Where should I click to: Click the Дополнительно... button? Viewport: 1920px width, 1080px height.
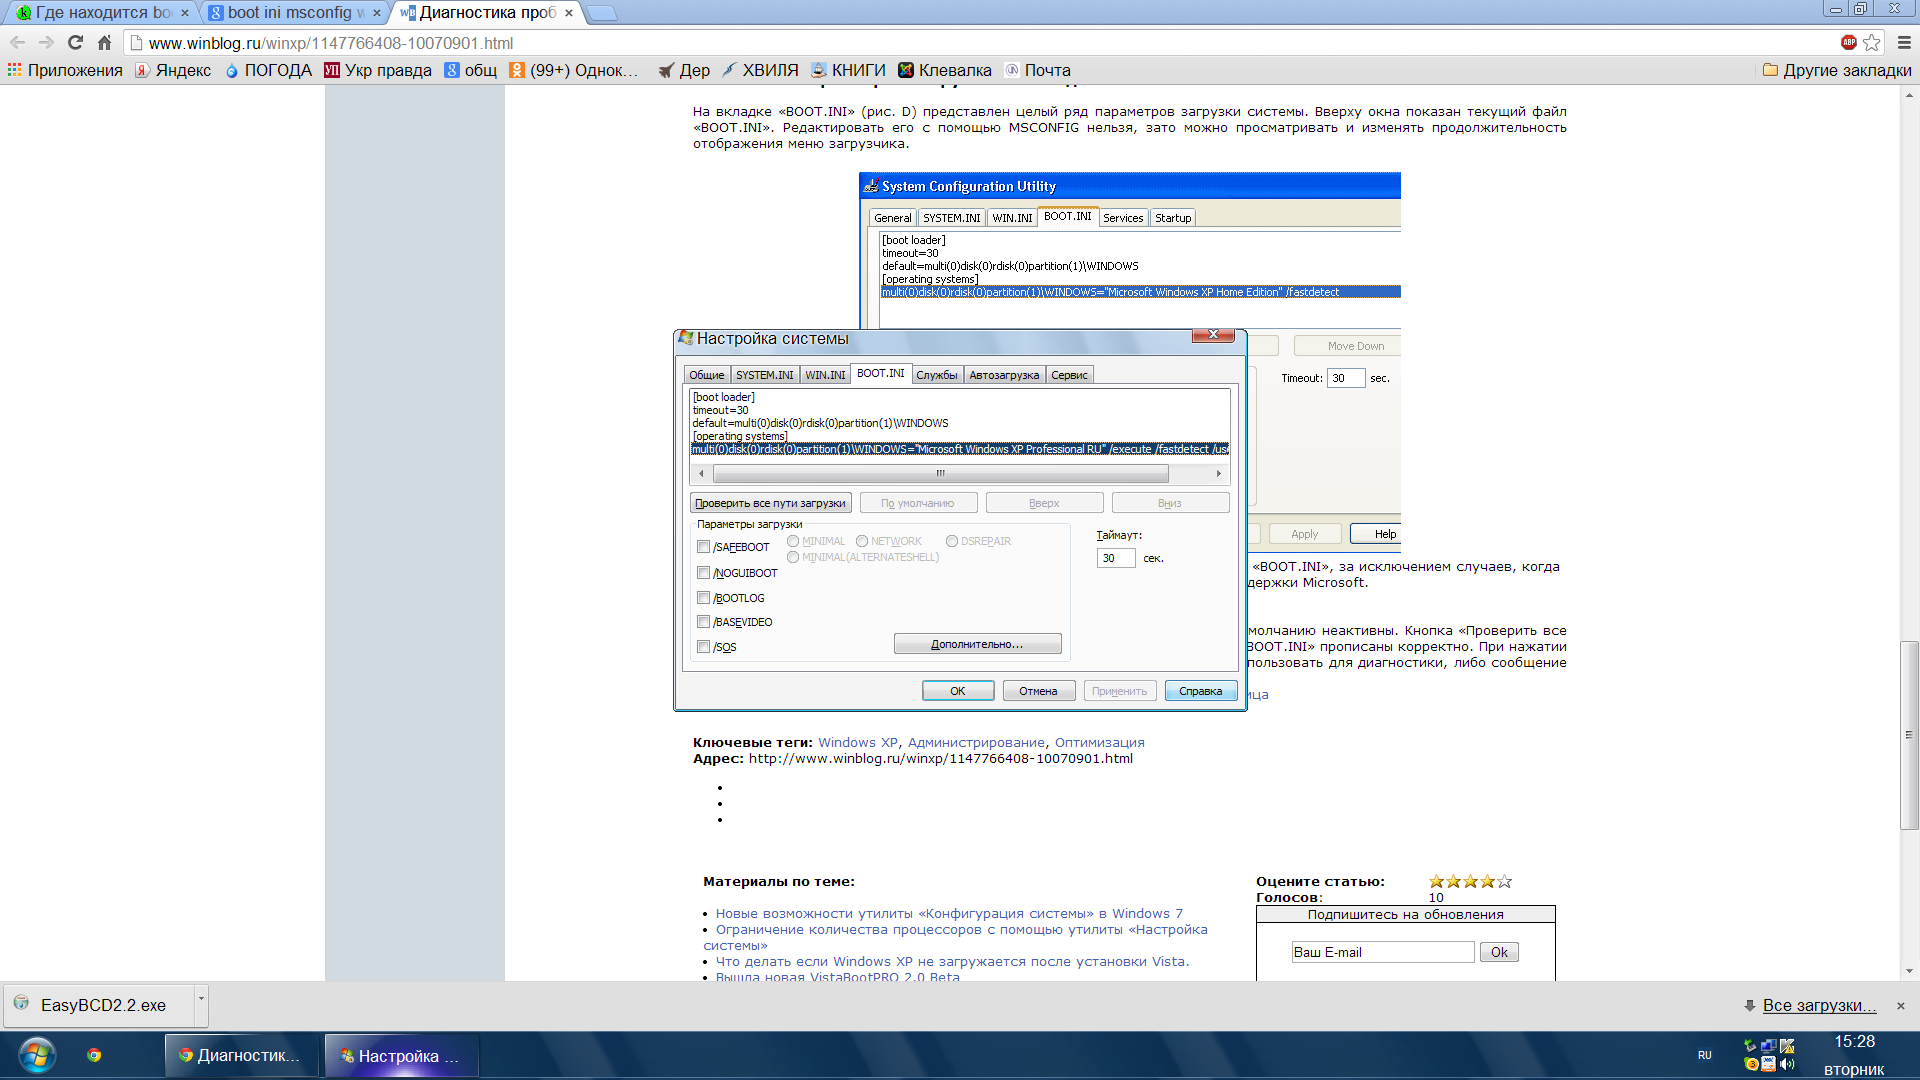tap(977, 644)
